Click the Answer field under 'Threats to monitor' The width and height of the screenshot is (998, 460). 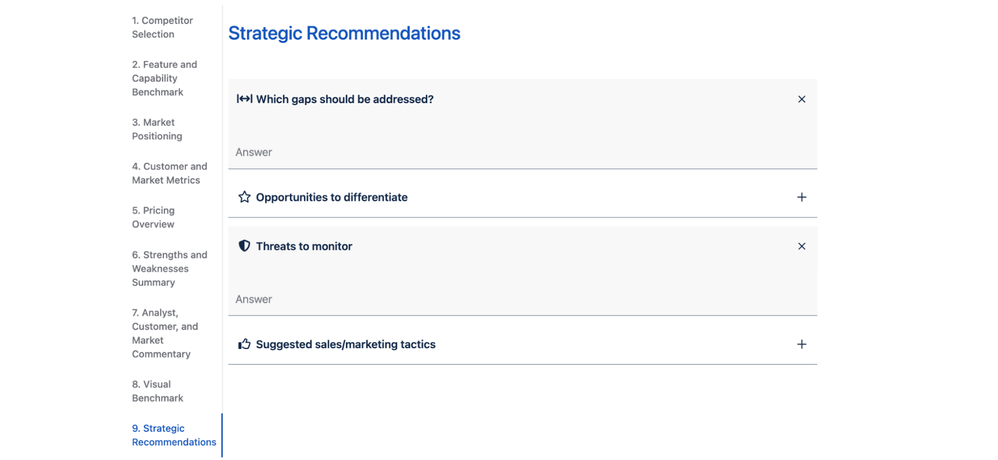point(522,299)
